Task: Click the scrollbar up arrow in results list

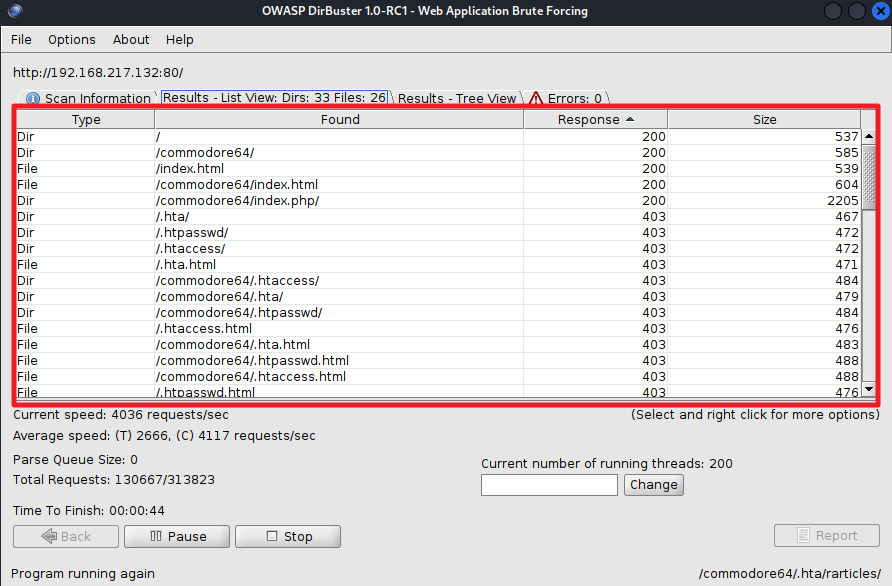Action: pyautogui.click(x=869, y=136)
